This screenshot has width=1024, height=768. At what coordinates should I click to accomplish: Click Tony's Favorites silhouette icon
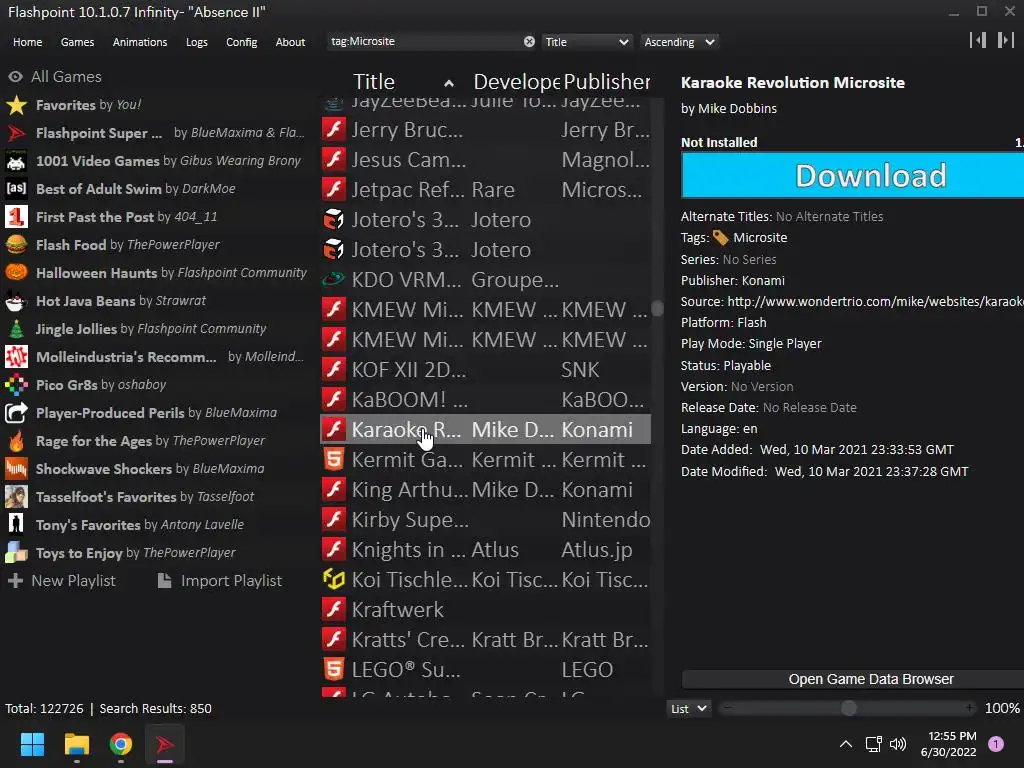click(x=16, y=524)
